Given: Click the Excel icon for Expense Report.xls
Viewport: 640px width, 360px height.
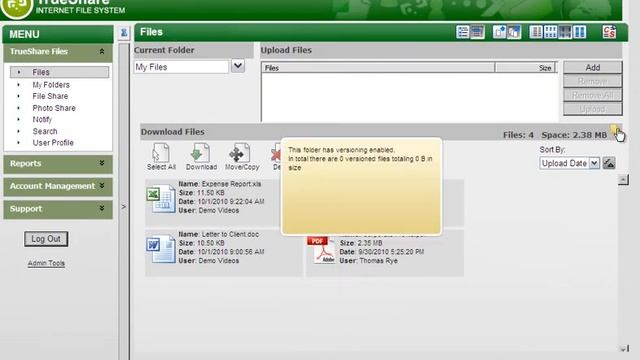Looking at the screenshot, I should 161,200.
